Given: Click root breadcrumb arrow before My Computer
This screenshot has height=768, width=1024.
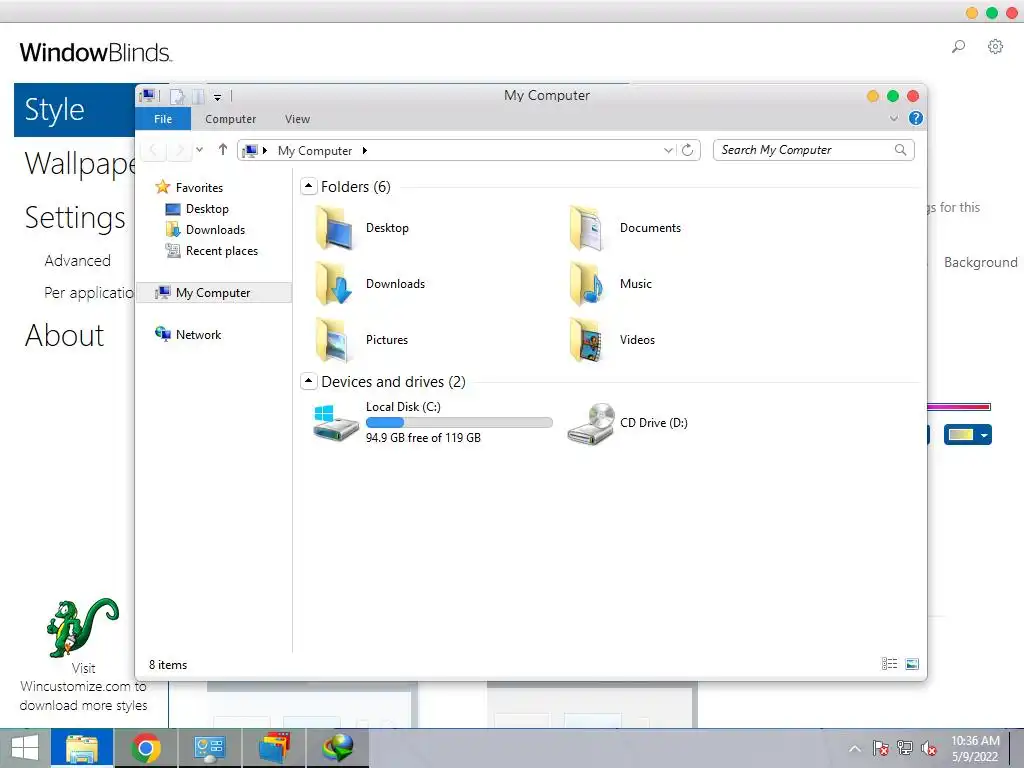Looking at the screenshot, I should [264, 151].
